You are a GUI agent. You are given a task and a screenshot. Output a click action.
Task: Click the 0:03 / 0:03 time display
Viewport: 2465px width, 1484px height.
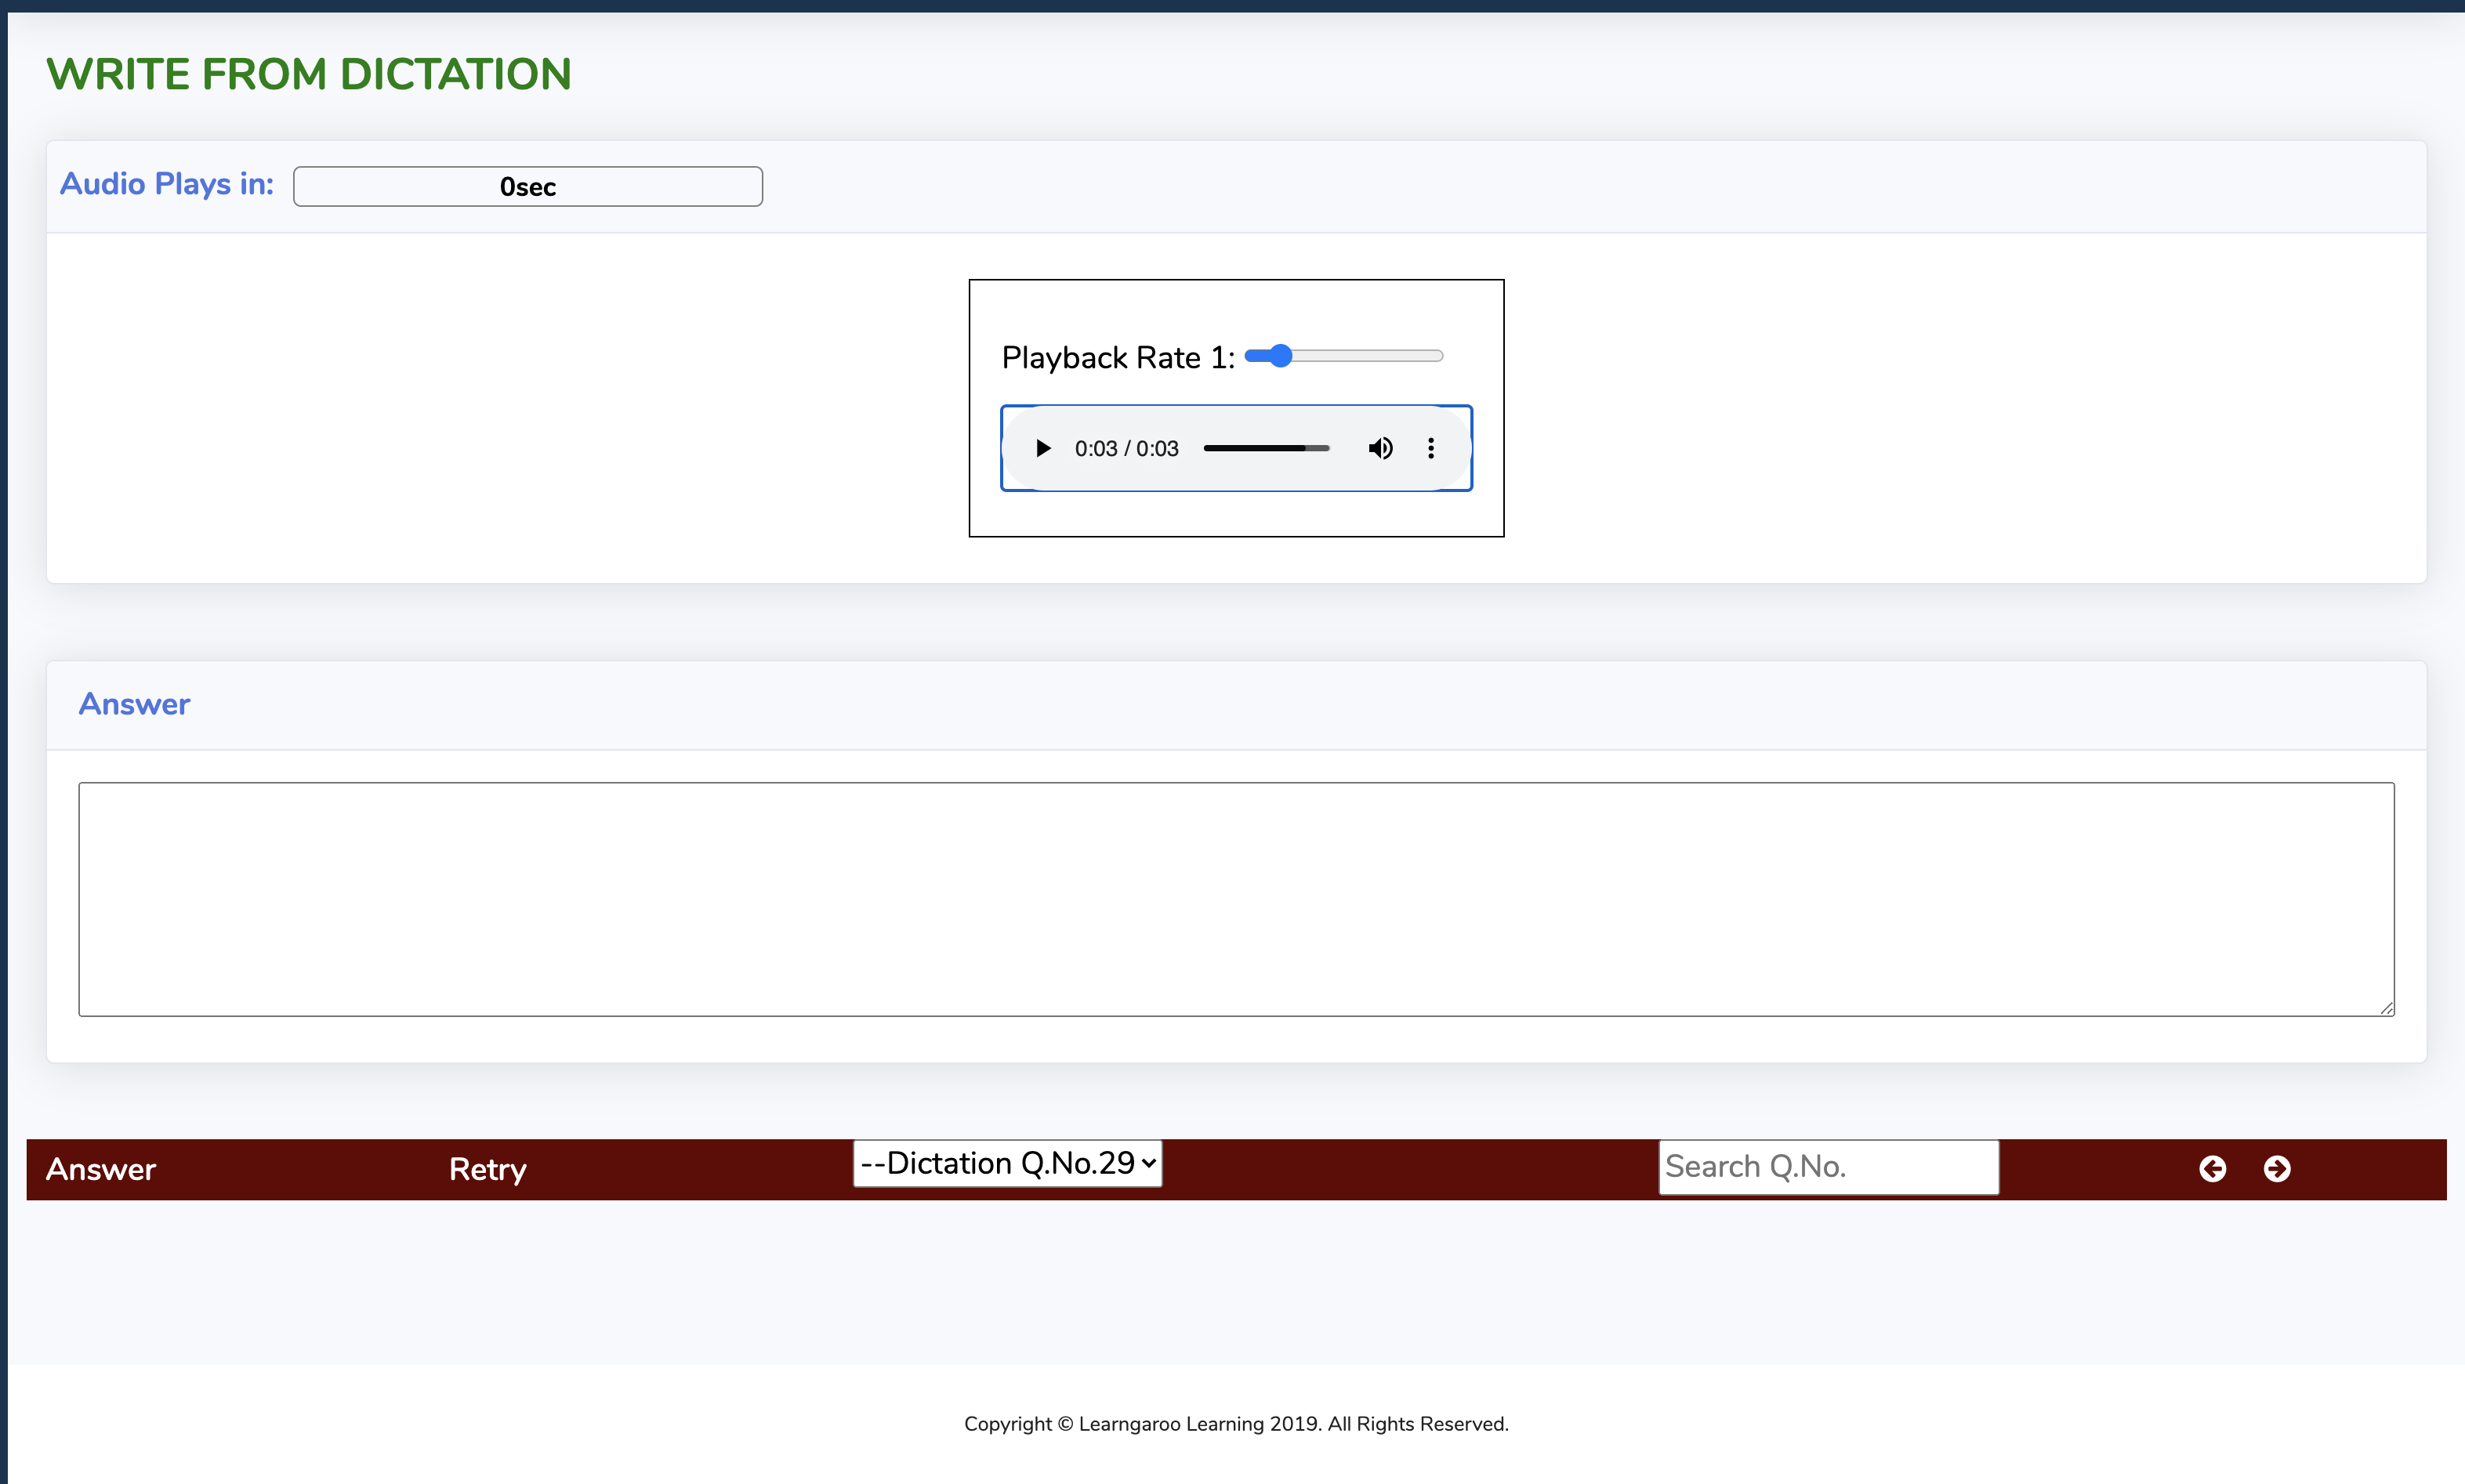point(1126,449)
